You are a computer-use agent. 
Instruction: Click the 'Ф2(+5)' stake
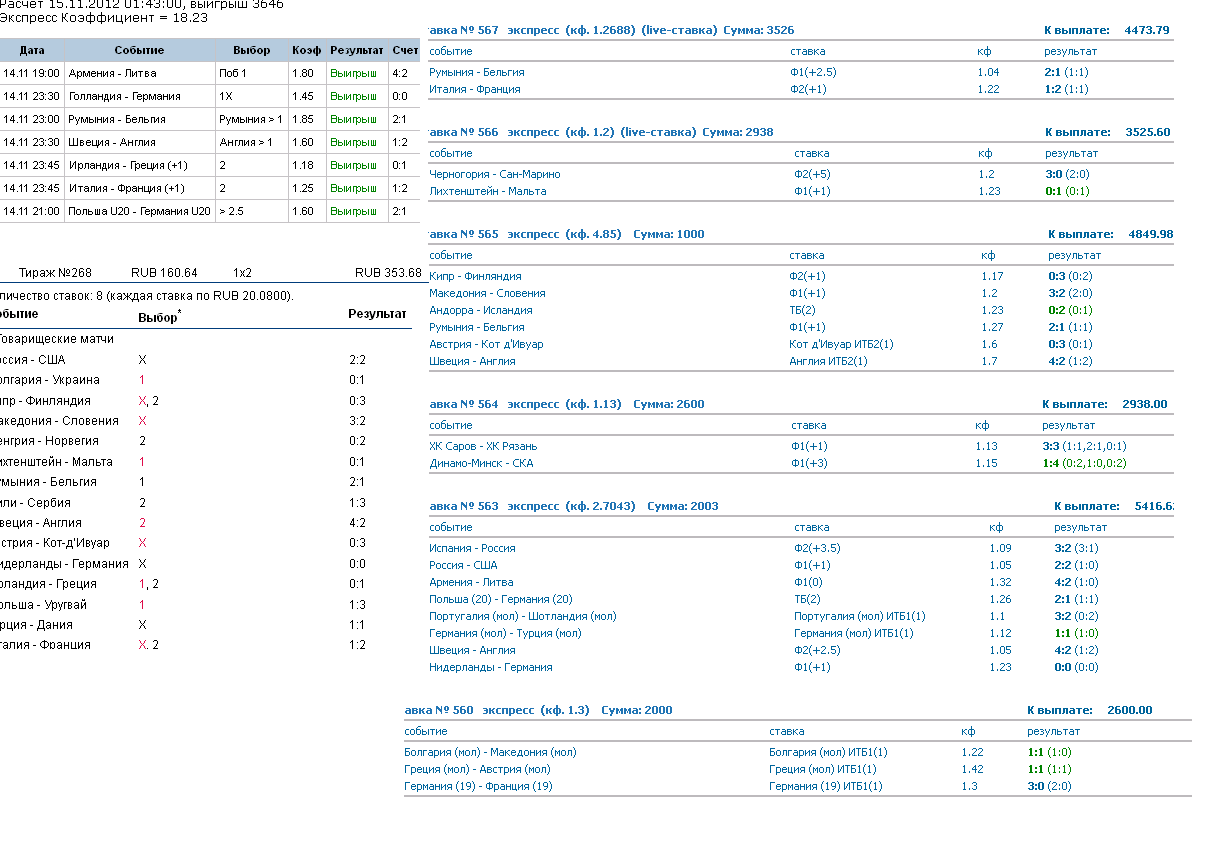(812, 174)
